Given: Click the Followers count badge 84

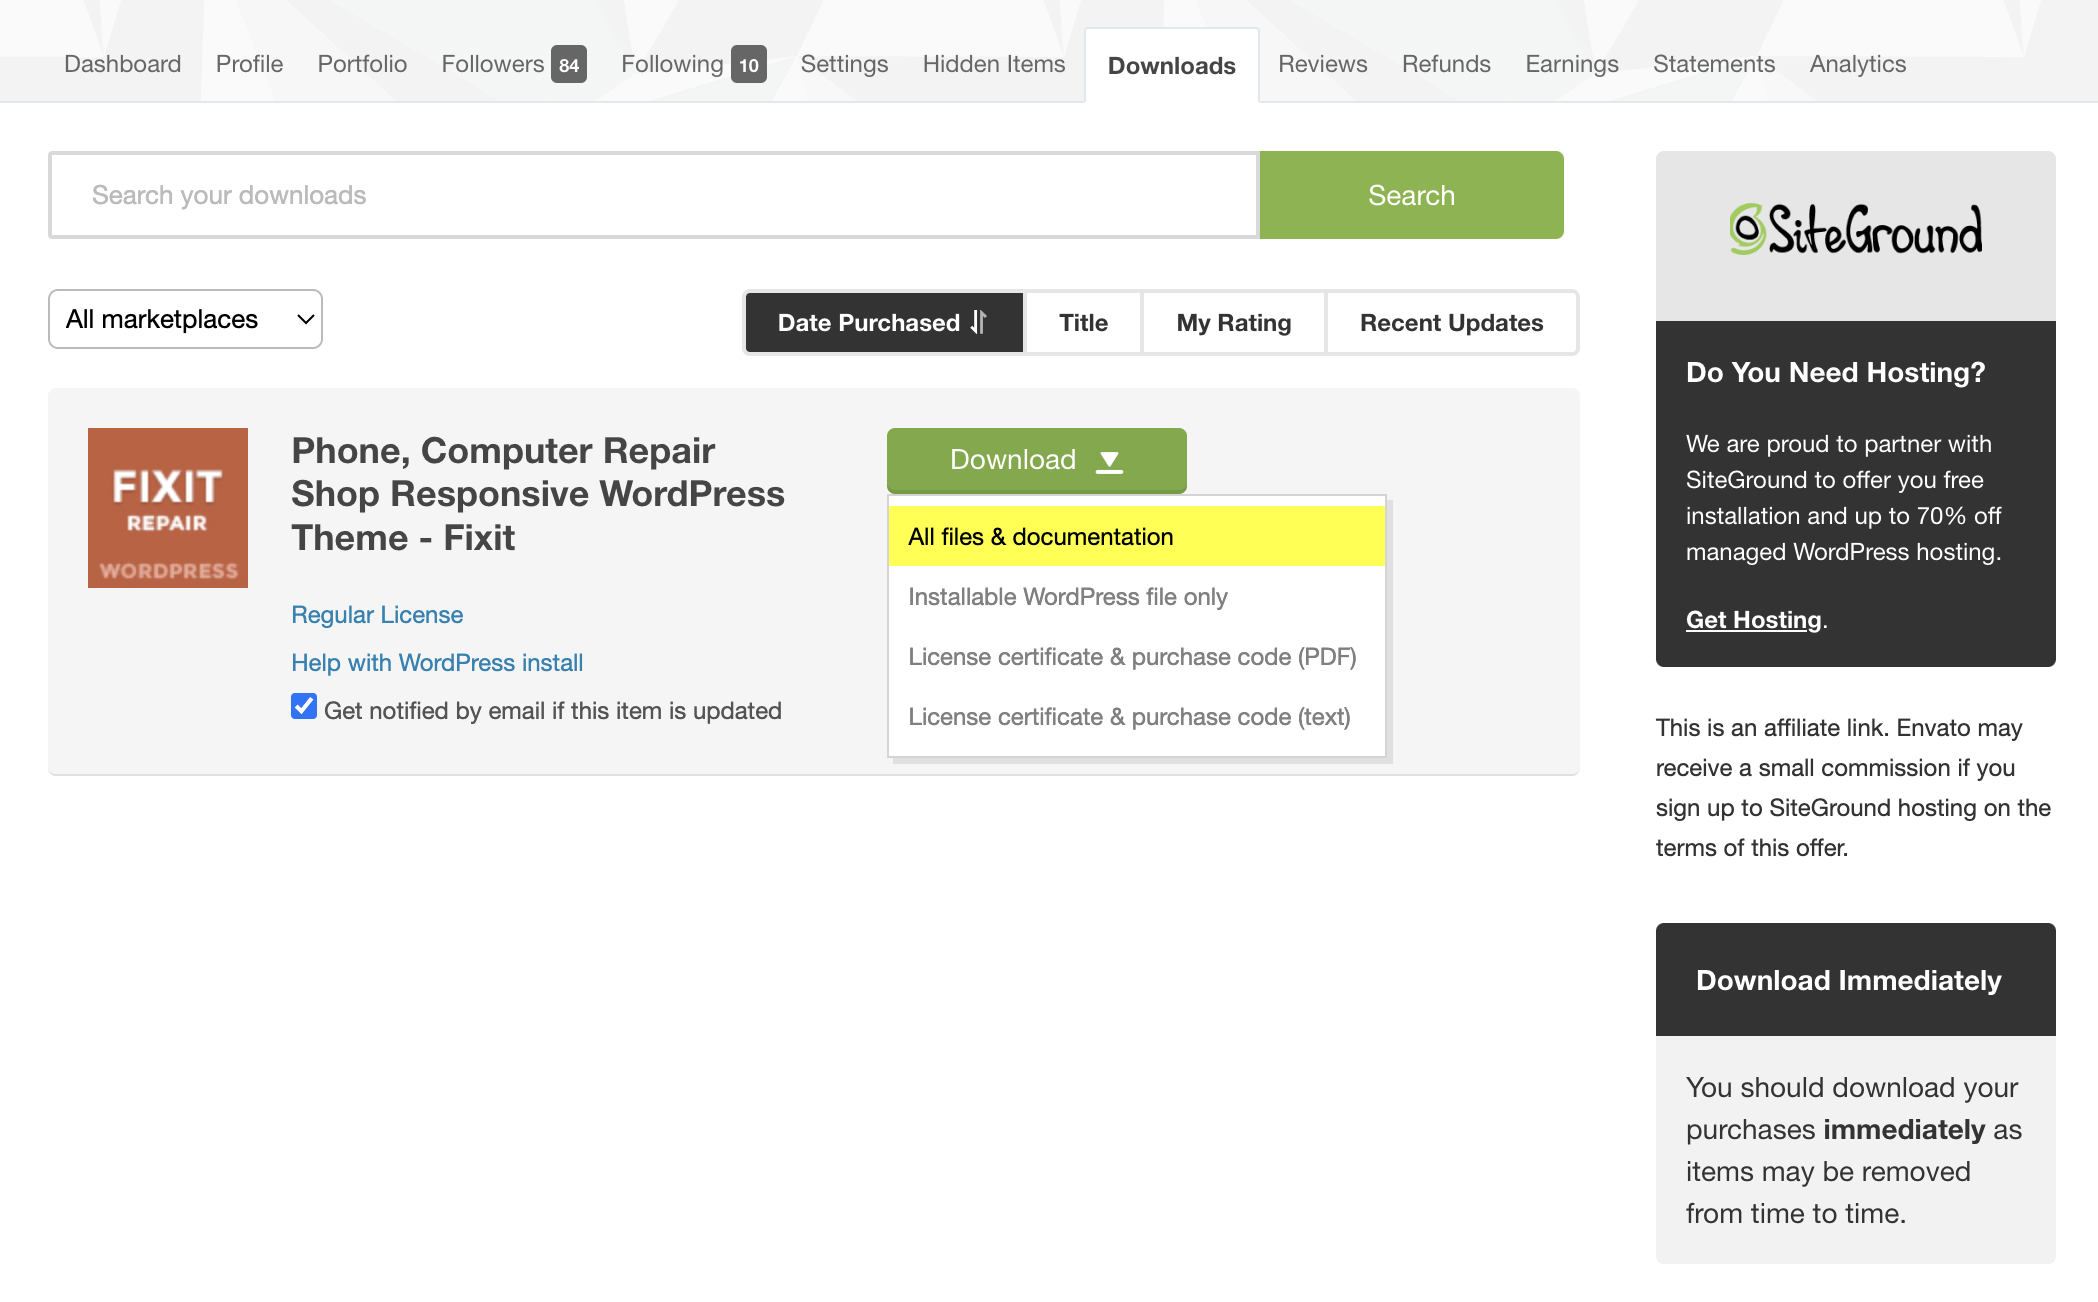Looking at the screenshot, I should 568,65.
